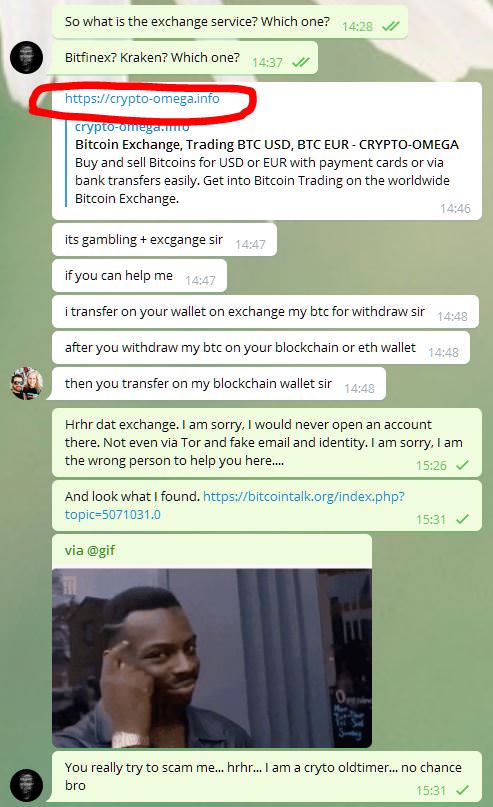Select the 'its gambling + excgange sir' message
This screenshot has width=493, height=807.
pos(164,240)
